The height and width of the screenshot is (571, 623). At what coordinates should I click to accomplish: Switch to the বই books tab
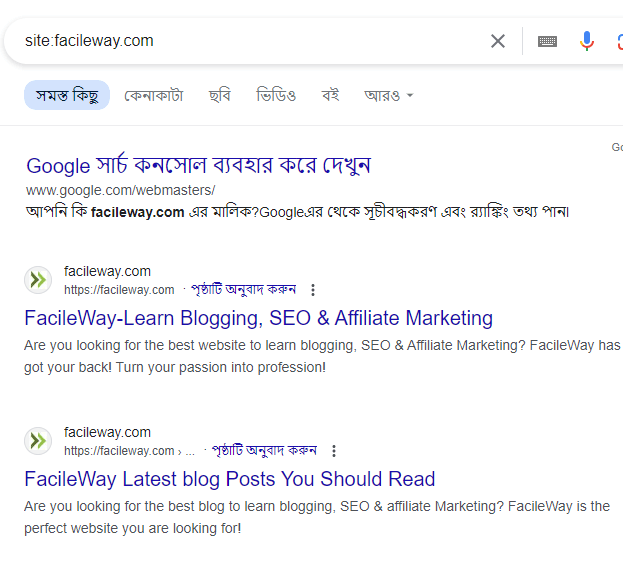point(330,96)
